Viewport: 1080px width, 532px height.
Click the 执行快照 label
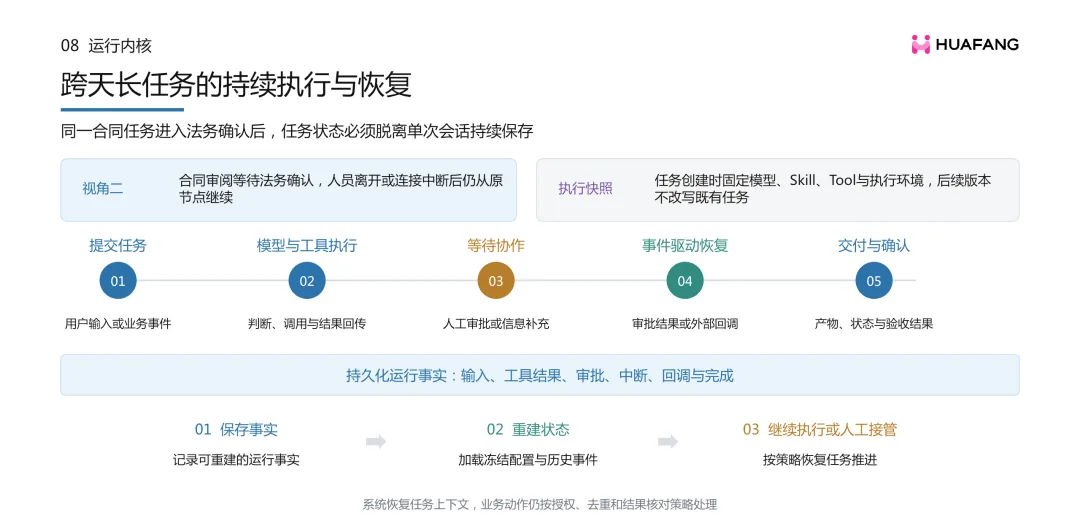click(585, 189)
